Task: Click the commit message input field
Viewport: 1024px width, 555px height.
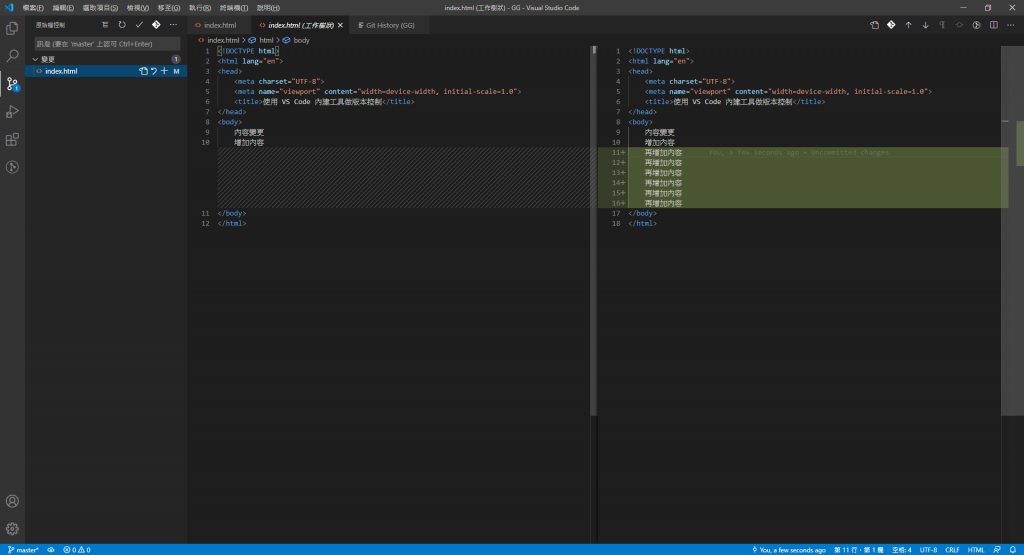Action: click(x=107, y=44)
